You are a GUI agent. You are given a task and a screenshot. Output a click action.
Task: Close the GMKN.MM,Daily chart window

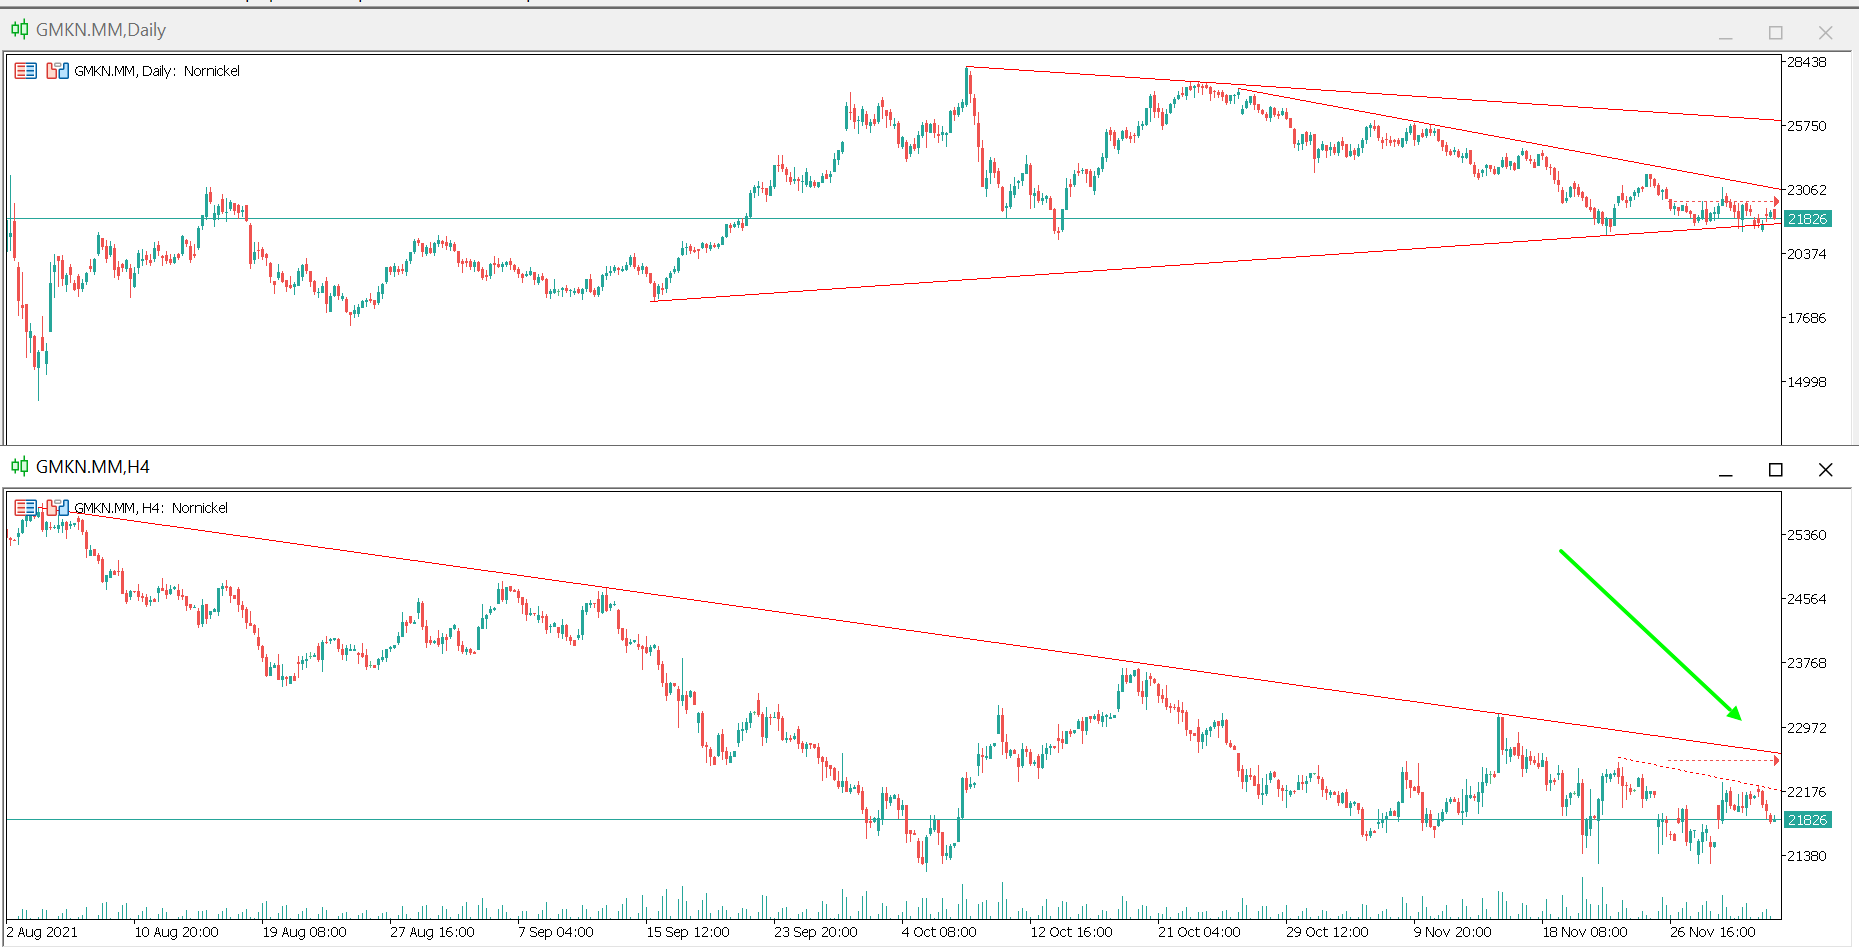click(x=1826, y=33)
